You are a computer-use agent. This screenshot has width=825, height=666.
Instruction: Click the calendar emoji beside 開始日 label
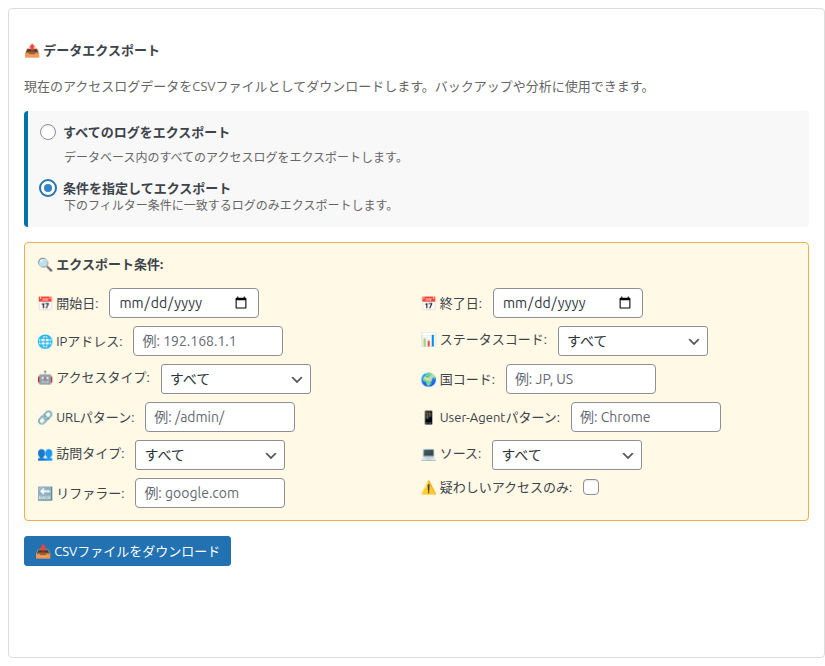point(45,303)
